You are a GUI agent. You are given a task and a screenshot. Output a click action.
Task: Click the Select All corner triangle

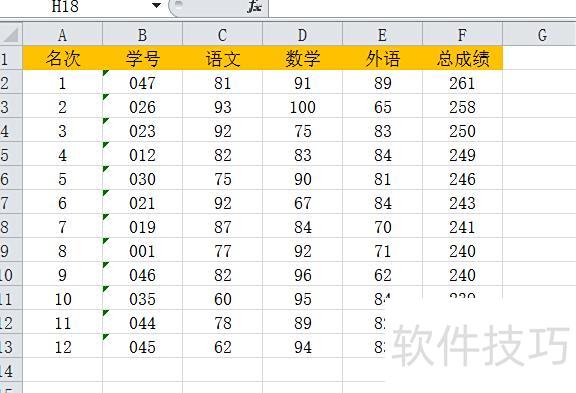11,35
